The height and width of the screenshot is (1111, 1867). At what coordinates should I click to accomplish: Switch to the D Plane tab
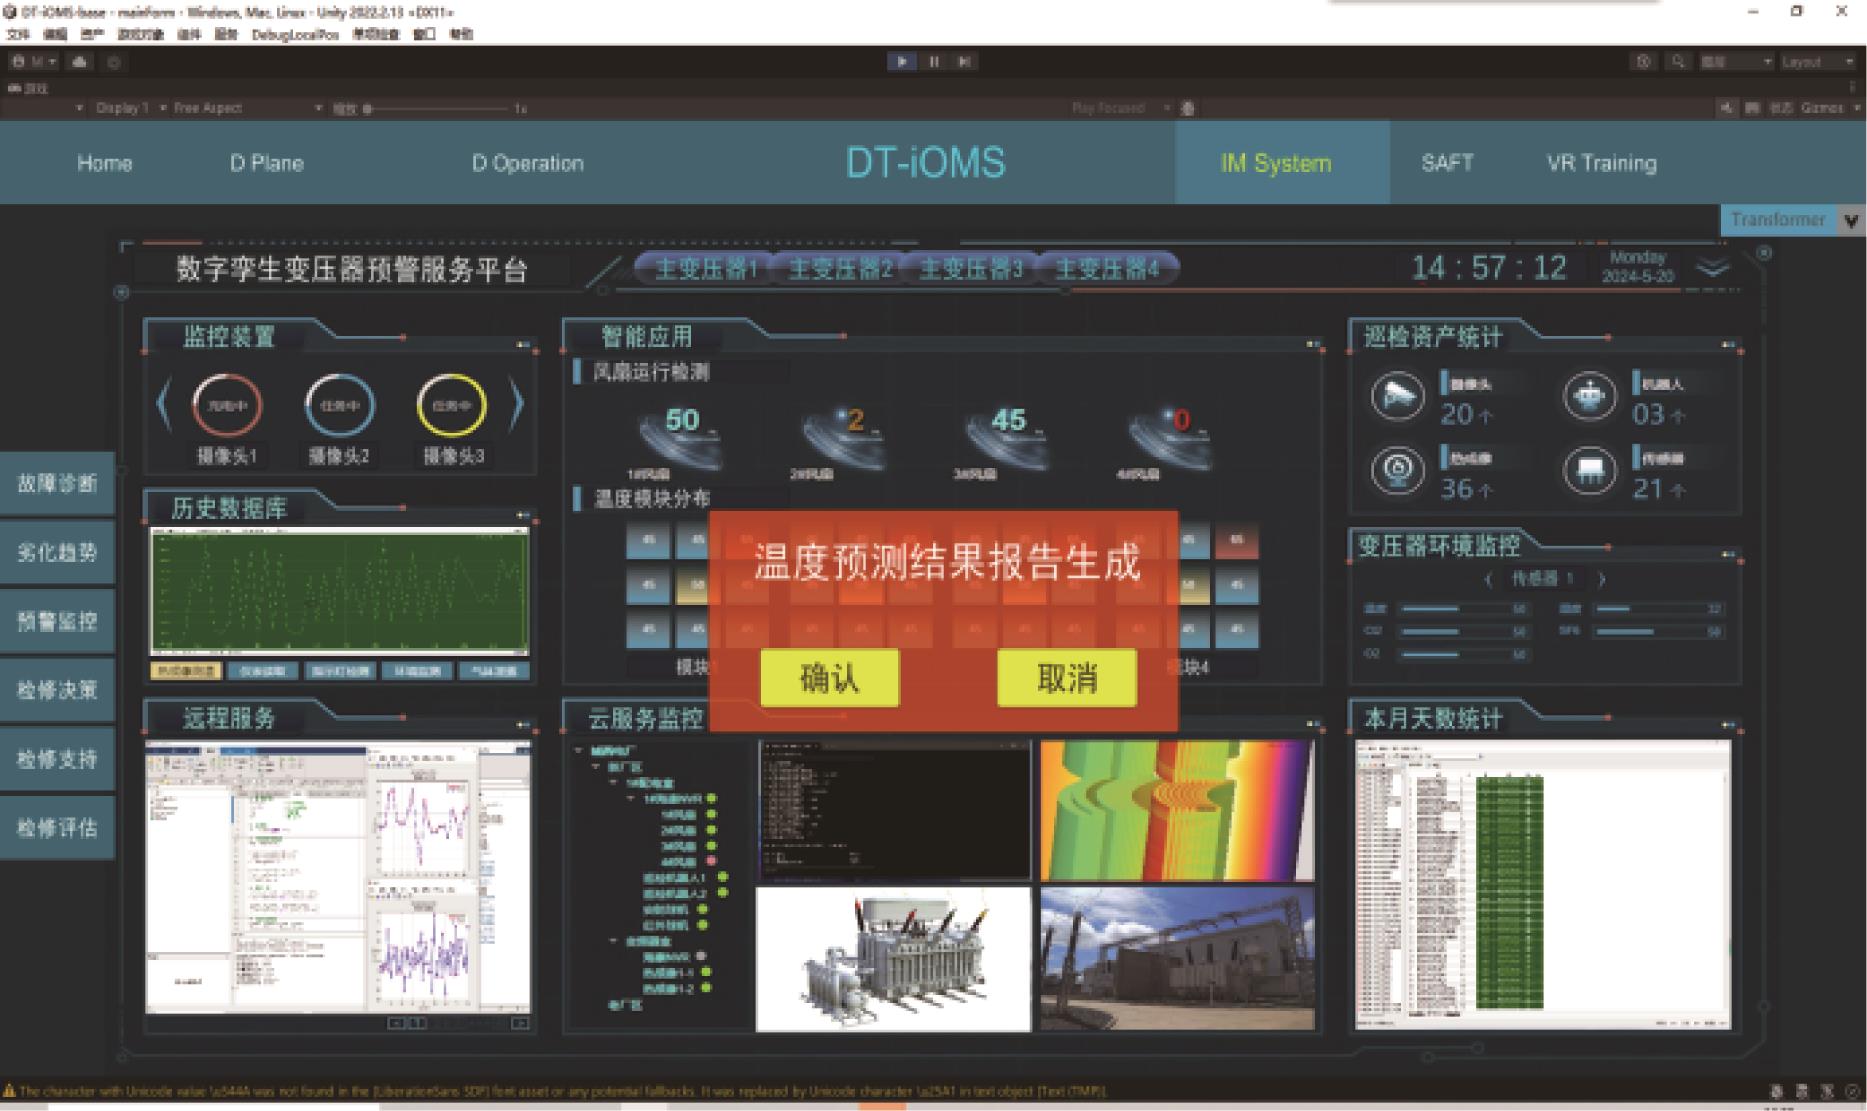point(267,163)
